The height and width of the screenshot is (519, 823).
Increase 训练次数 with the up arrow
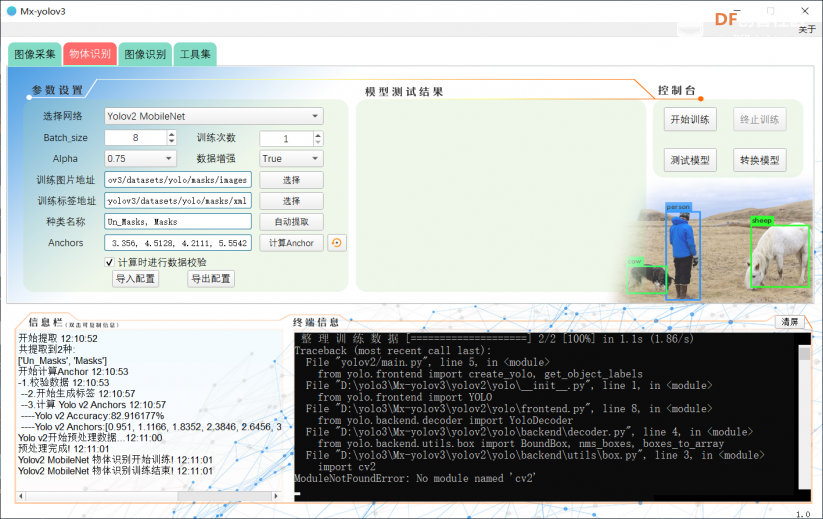[x=318, y=135]
